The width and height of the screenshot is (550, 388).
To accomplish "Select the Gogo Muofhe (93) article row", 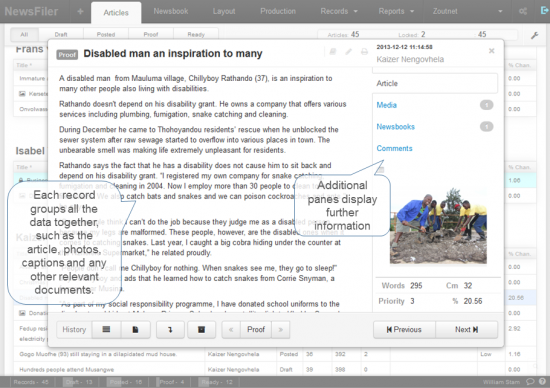I will (275, 354).
